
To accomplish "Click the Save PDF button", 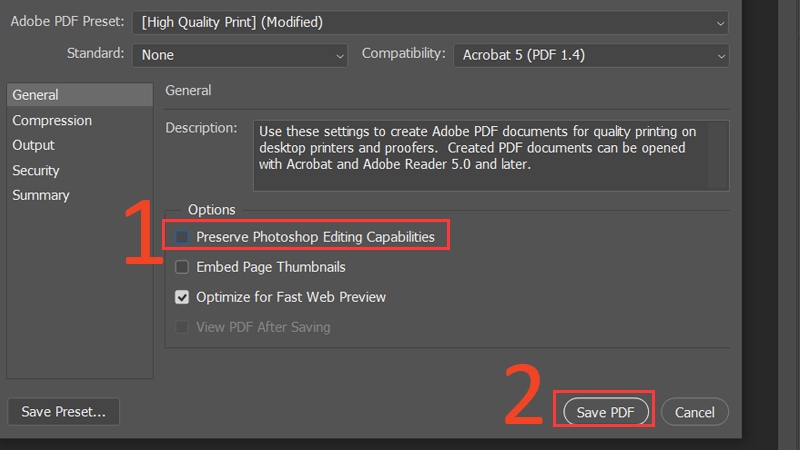I will [606, 412].
